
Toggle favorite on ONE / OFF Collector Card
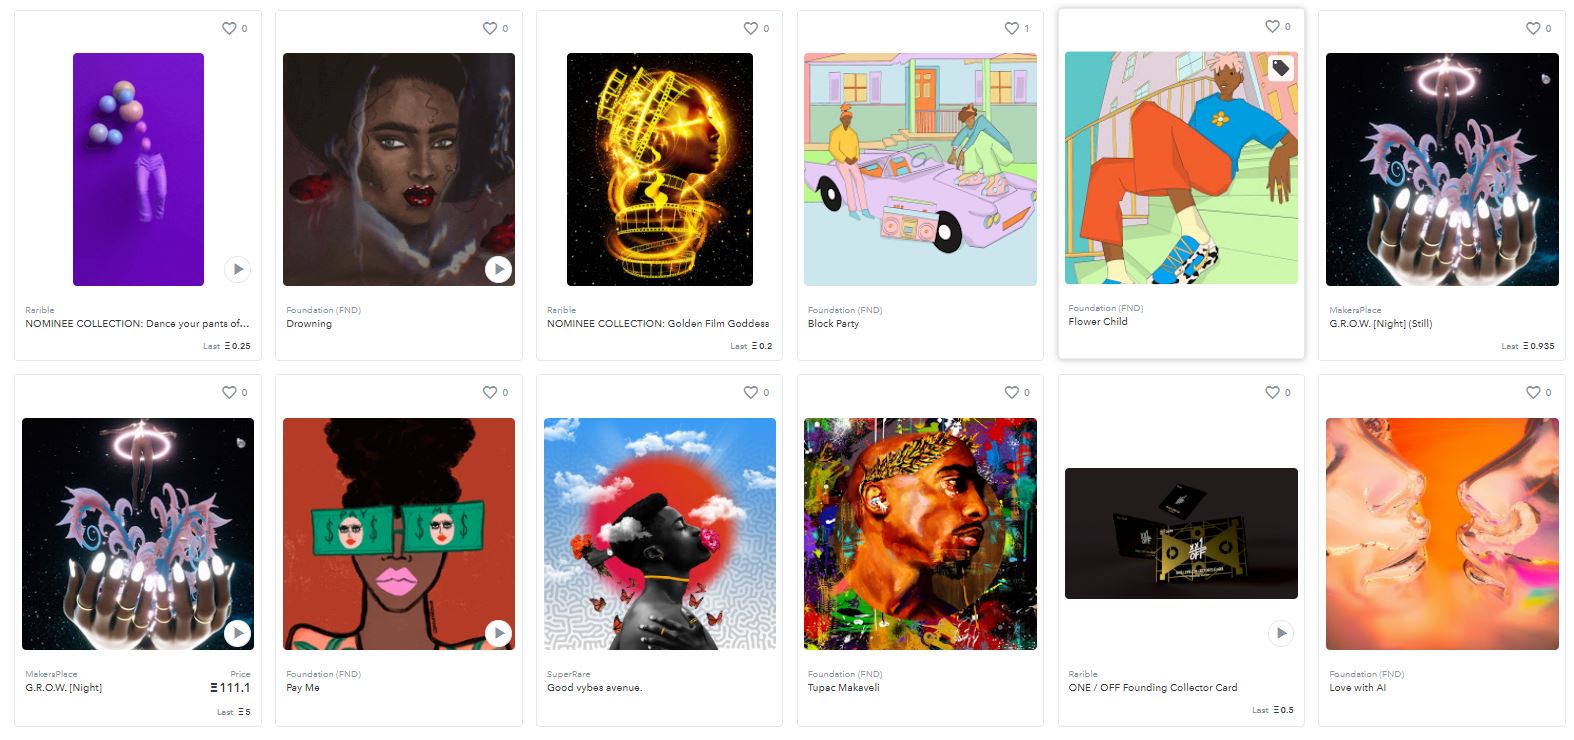click(x=1272, y=392)
